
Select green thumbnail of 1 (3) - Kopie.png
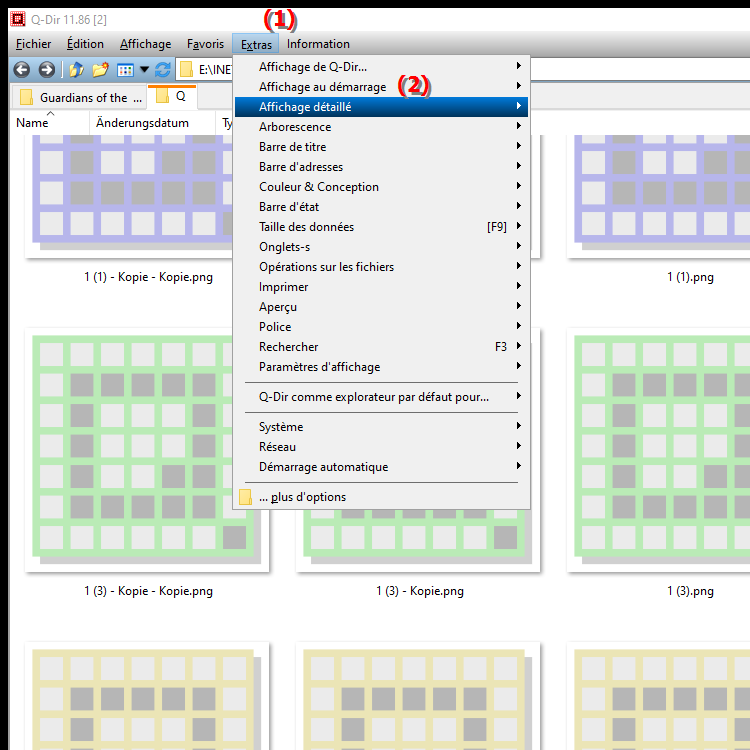click(418, 540)
